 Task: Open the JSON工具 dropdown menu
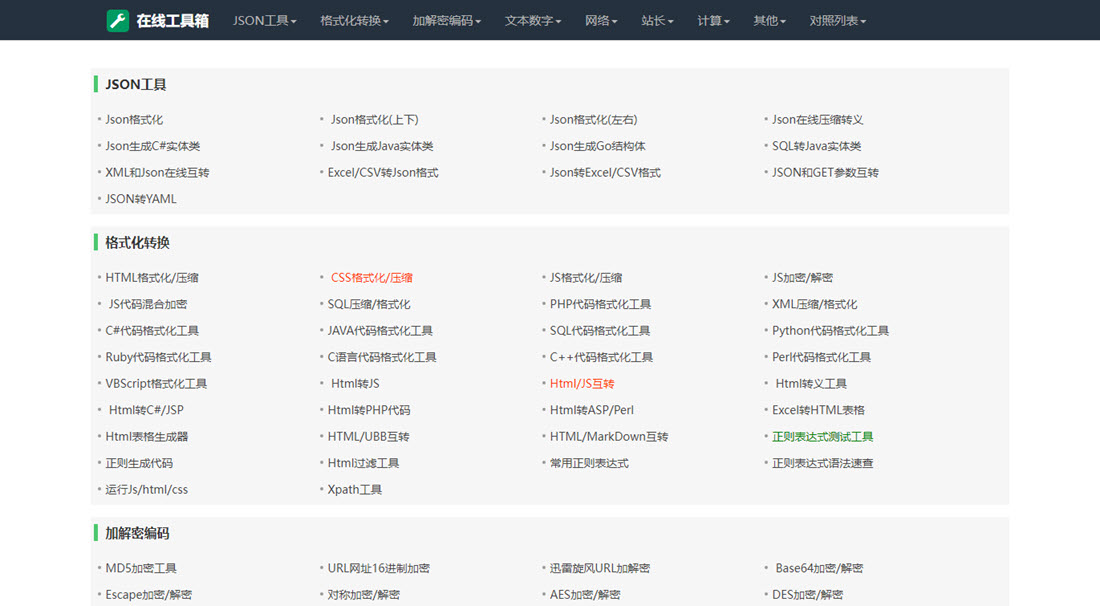click(x=264, y=20)
